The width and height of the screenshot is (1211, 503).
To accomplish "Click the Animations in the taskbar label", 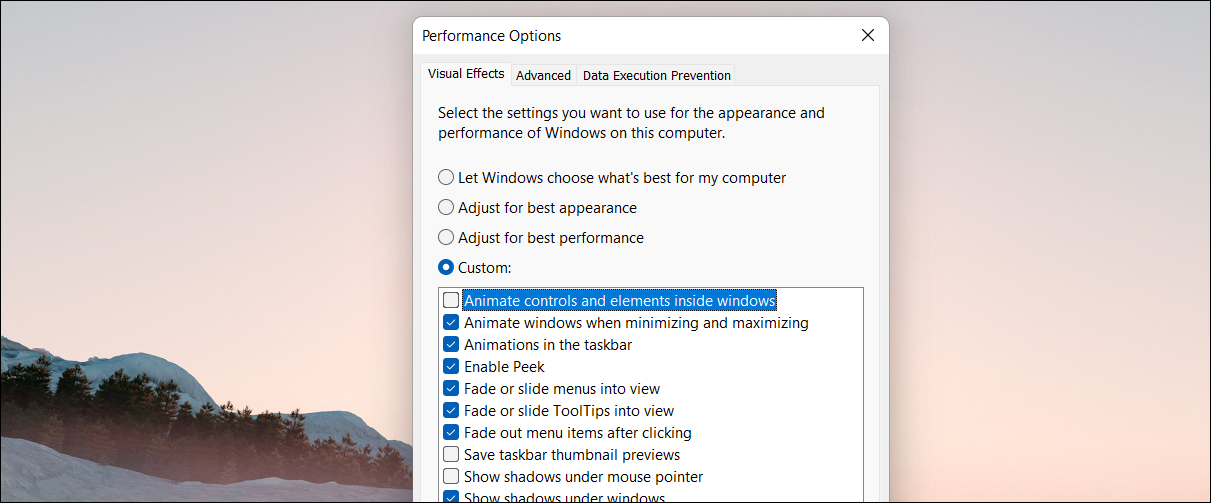I will (548, 345).
